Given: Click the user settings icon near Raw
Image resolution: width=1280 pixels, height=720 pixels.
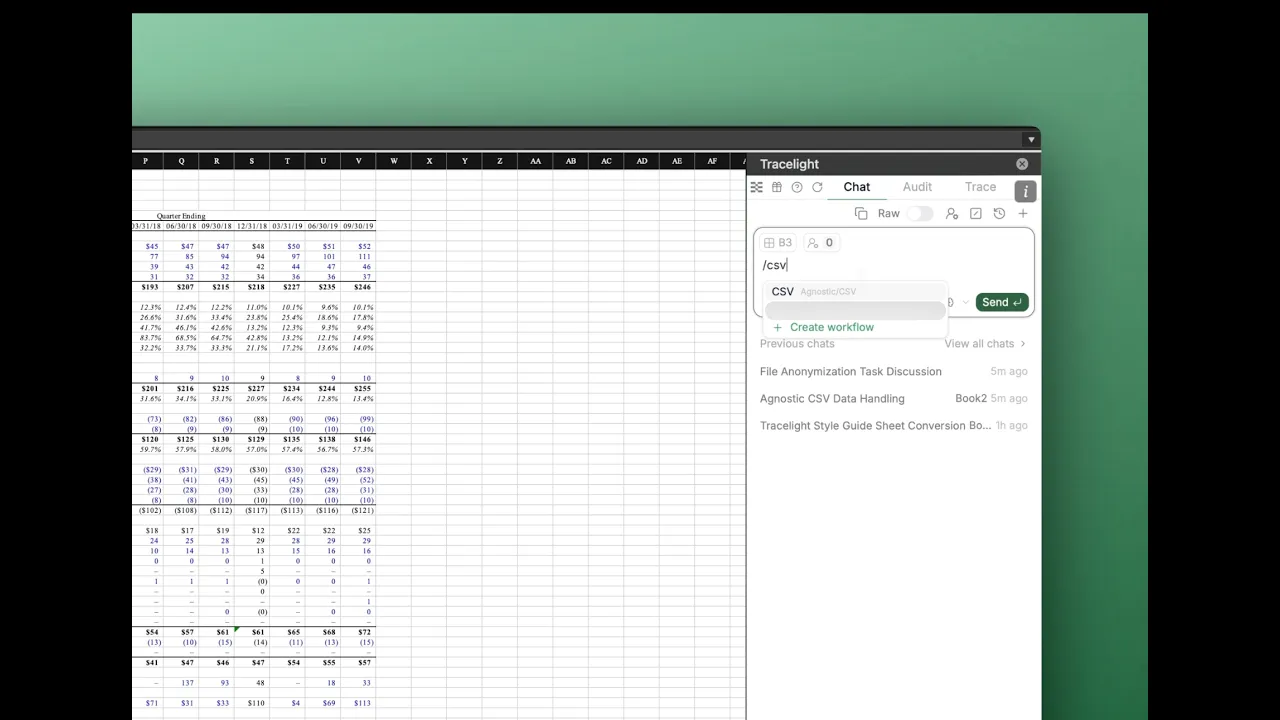Looking at the screenshot, I should coord(952,213).
